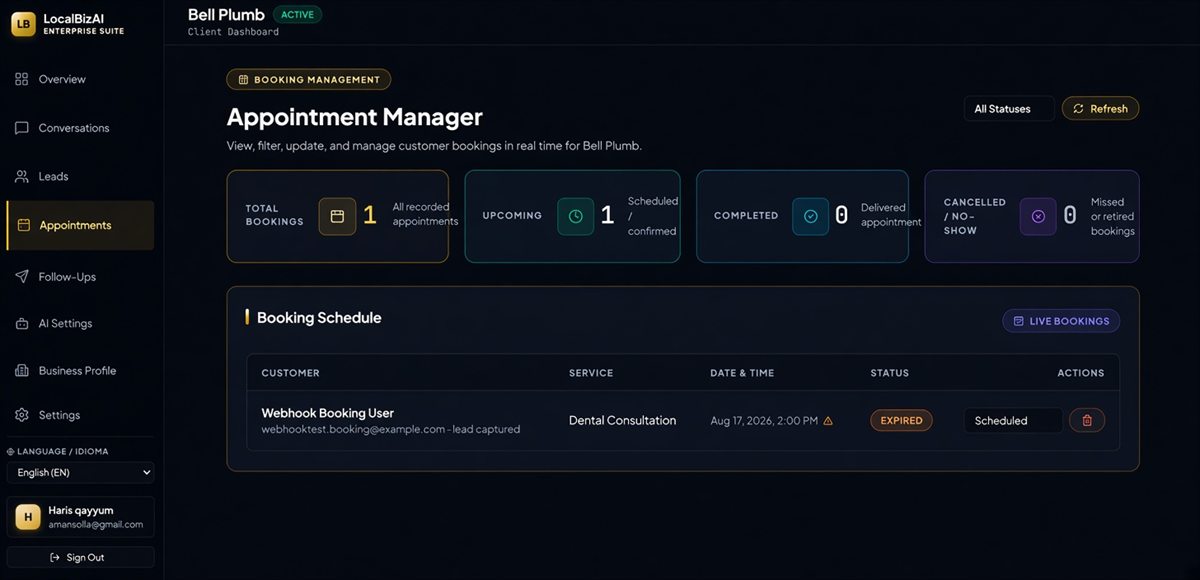Screen dimensions: 1200x580
Task: Go to the Overview page
Action: pos(81,79)
